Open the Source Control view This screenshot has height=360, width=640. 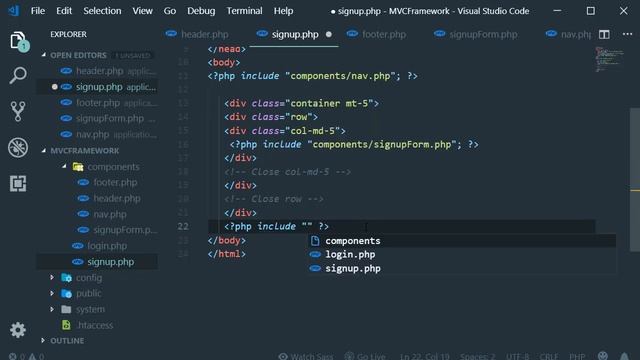point(18,111)
